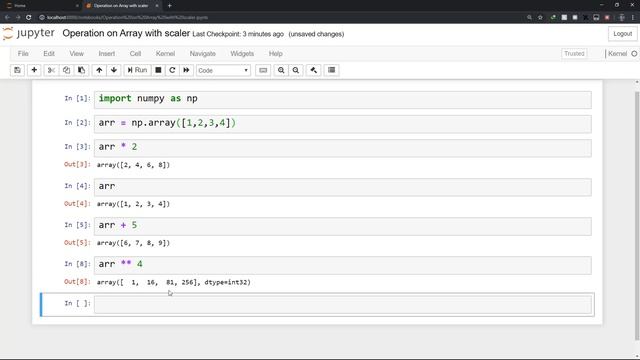Restart kernel and rerun all with fast-forward icon
Image resolution: width=640 pixels, height=360 pixels.
tap(186, 70)
